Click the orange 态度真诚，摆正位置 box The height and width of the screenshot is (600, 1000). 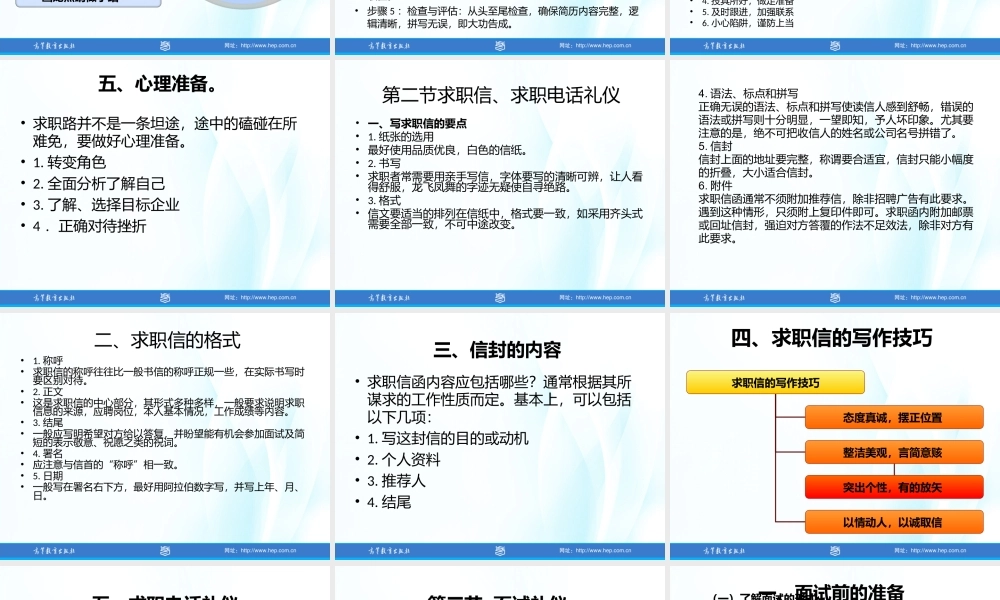(x=893, y=415)
